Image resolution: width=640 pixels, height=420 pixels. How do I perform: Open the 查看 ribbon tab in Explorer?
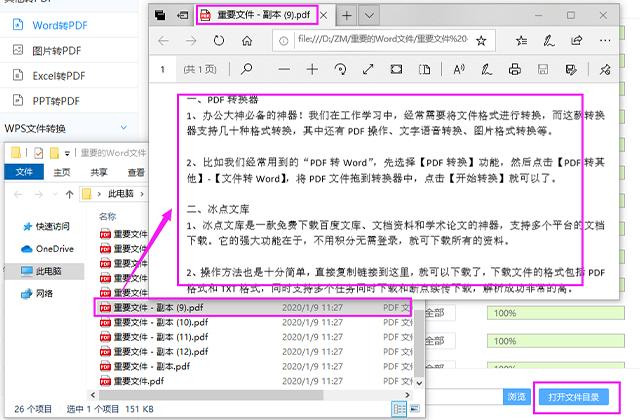click(136, 172)
